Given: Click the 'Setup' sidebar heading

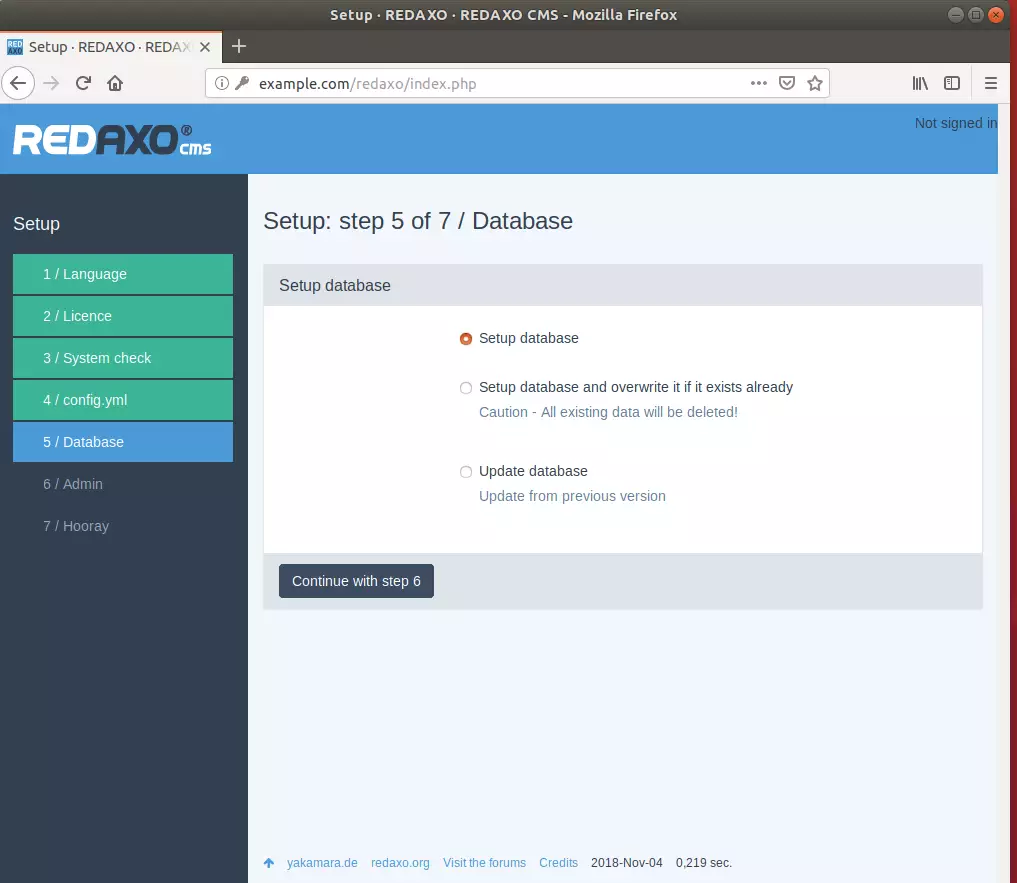Looking at the screenshot, I should pyautogui.click(x=36, y=224).
